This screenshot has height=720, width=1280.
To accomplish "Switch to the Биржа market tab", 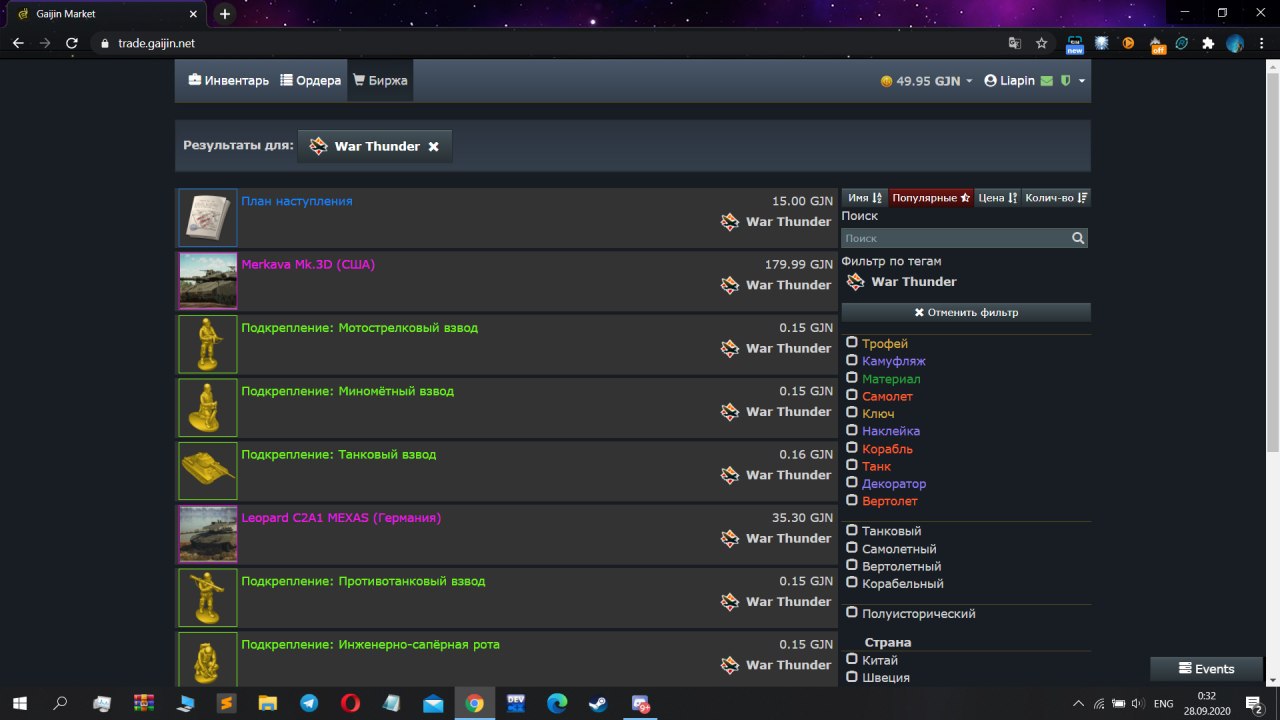I will pyautogui.click(x=380, y=80).
